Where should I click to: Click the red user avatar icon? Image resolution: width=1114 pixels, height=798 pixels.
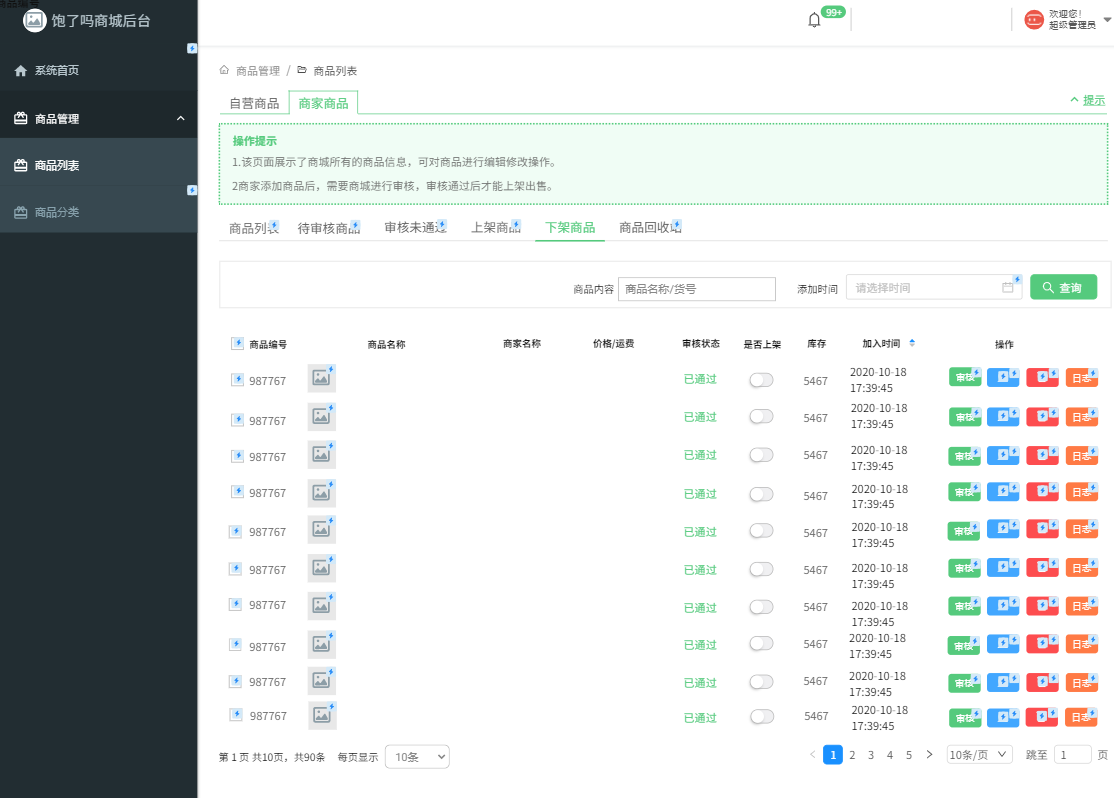(x=1034, y=19)
